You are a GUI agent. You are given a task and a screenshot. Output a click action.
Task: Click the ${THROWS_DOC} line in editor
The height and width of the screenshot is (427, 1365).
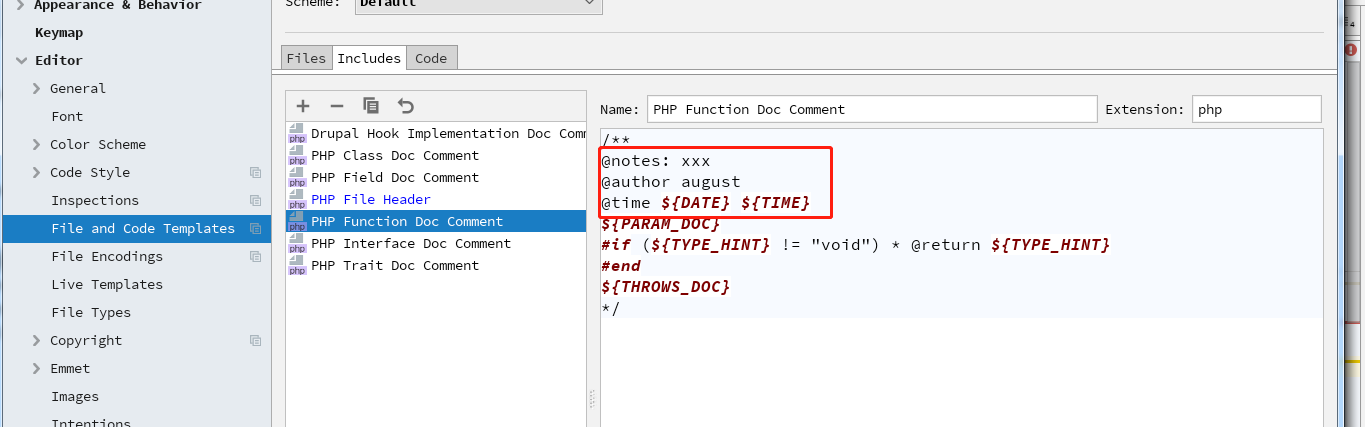pos(666,287)
